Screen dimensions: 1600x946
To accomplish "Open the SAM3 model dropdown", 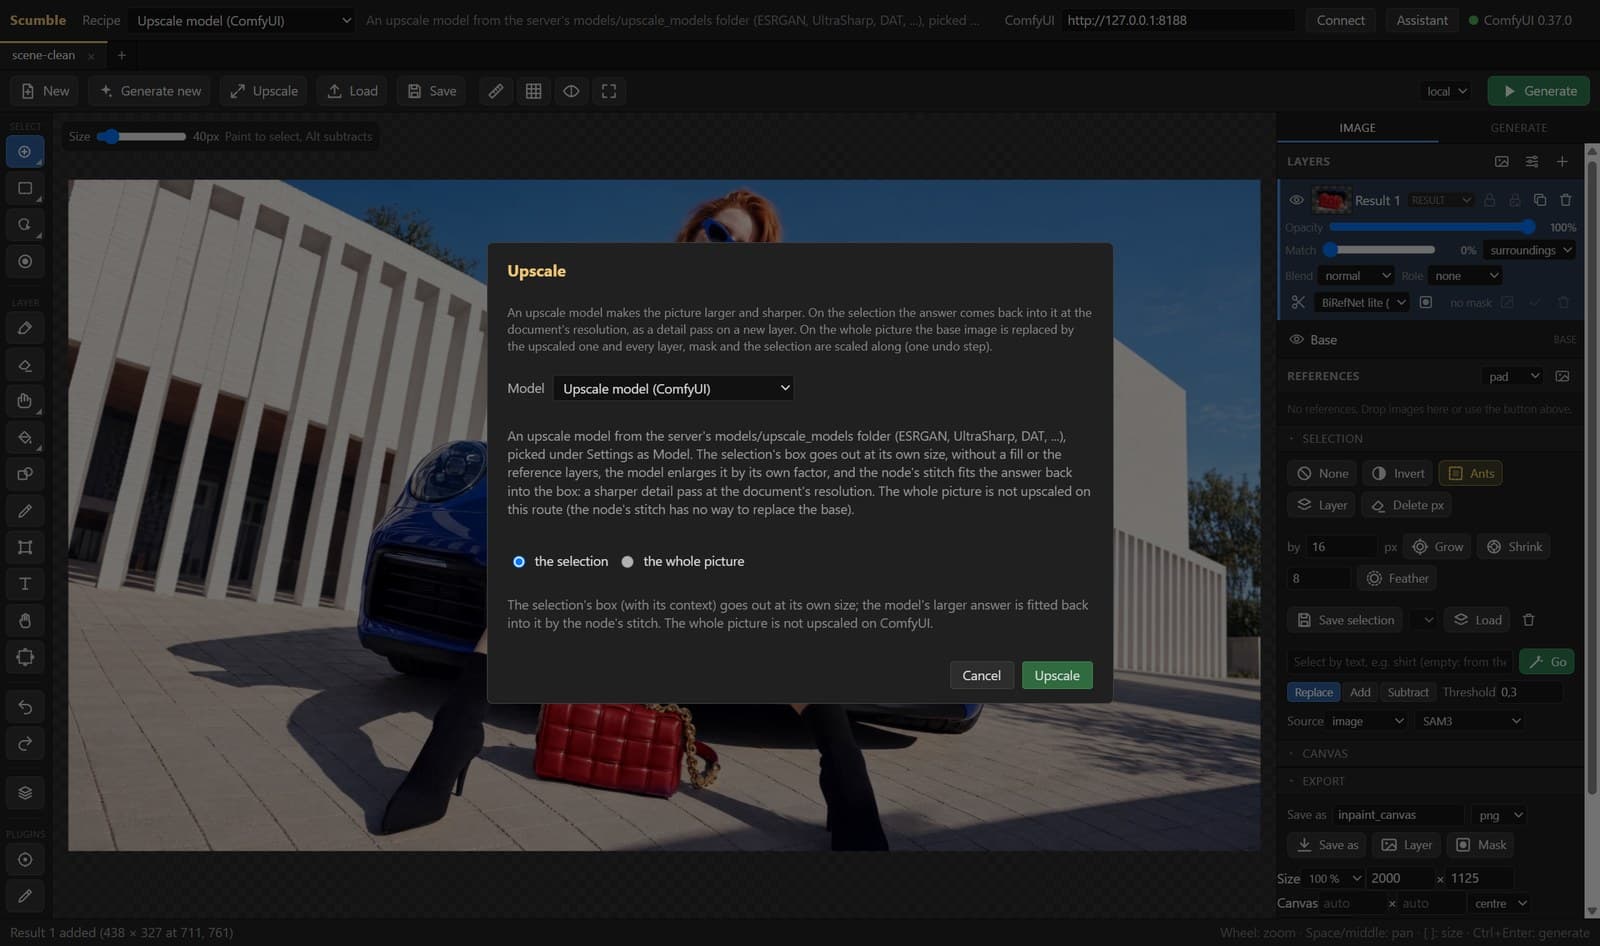I will 1470,721.
